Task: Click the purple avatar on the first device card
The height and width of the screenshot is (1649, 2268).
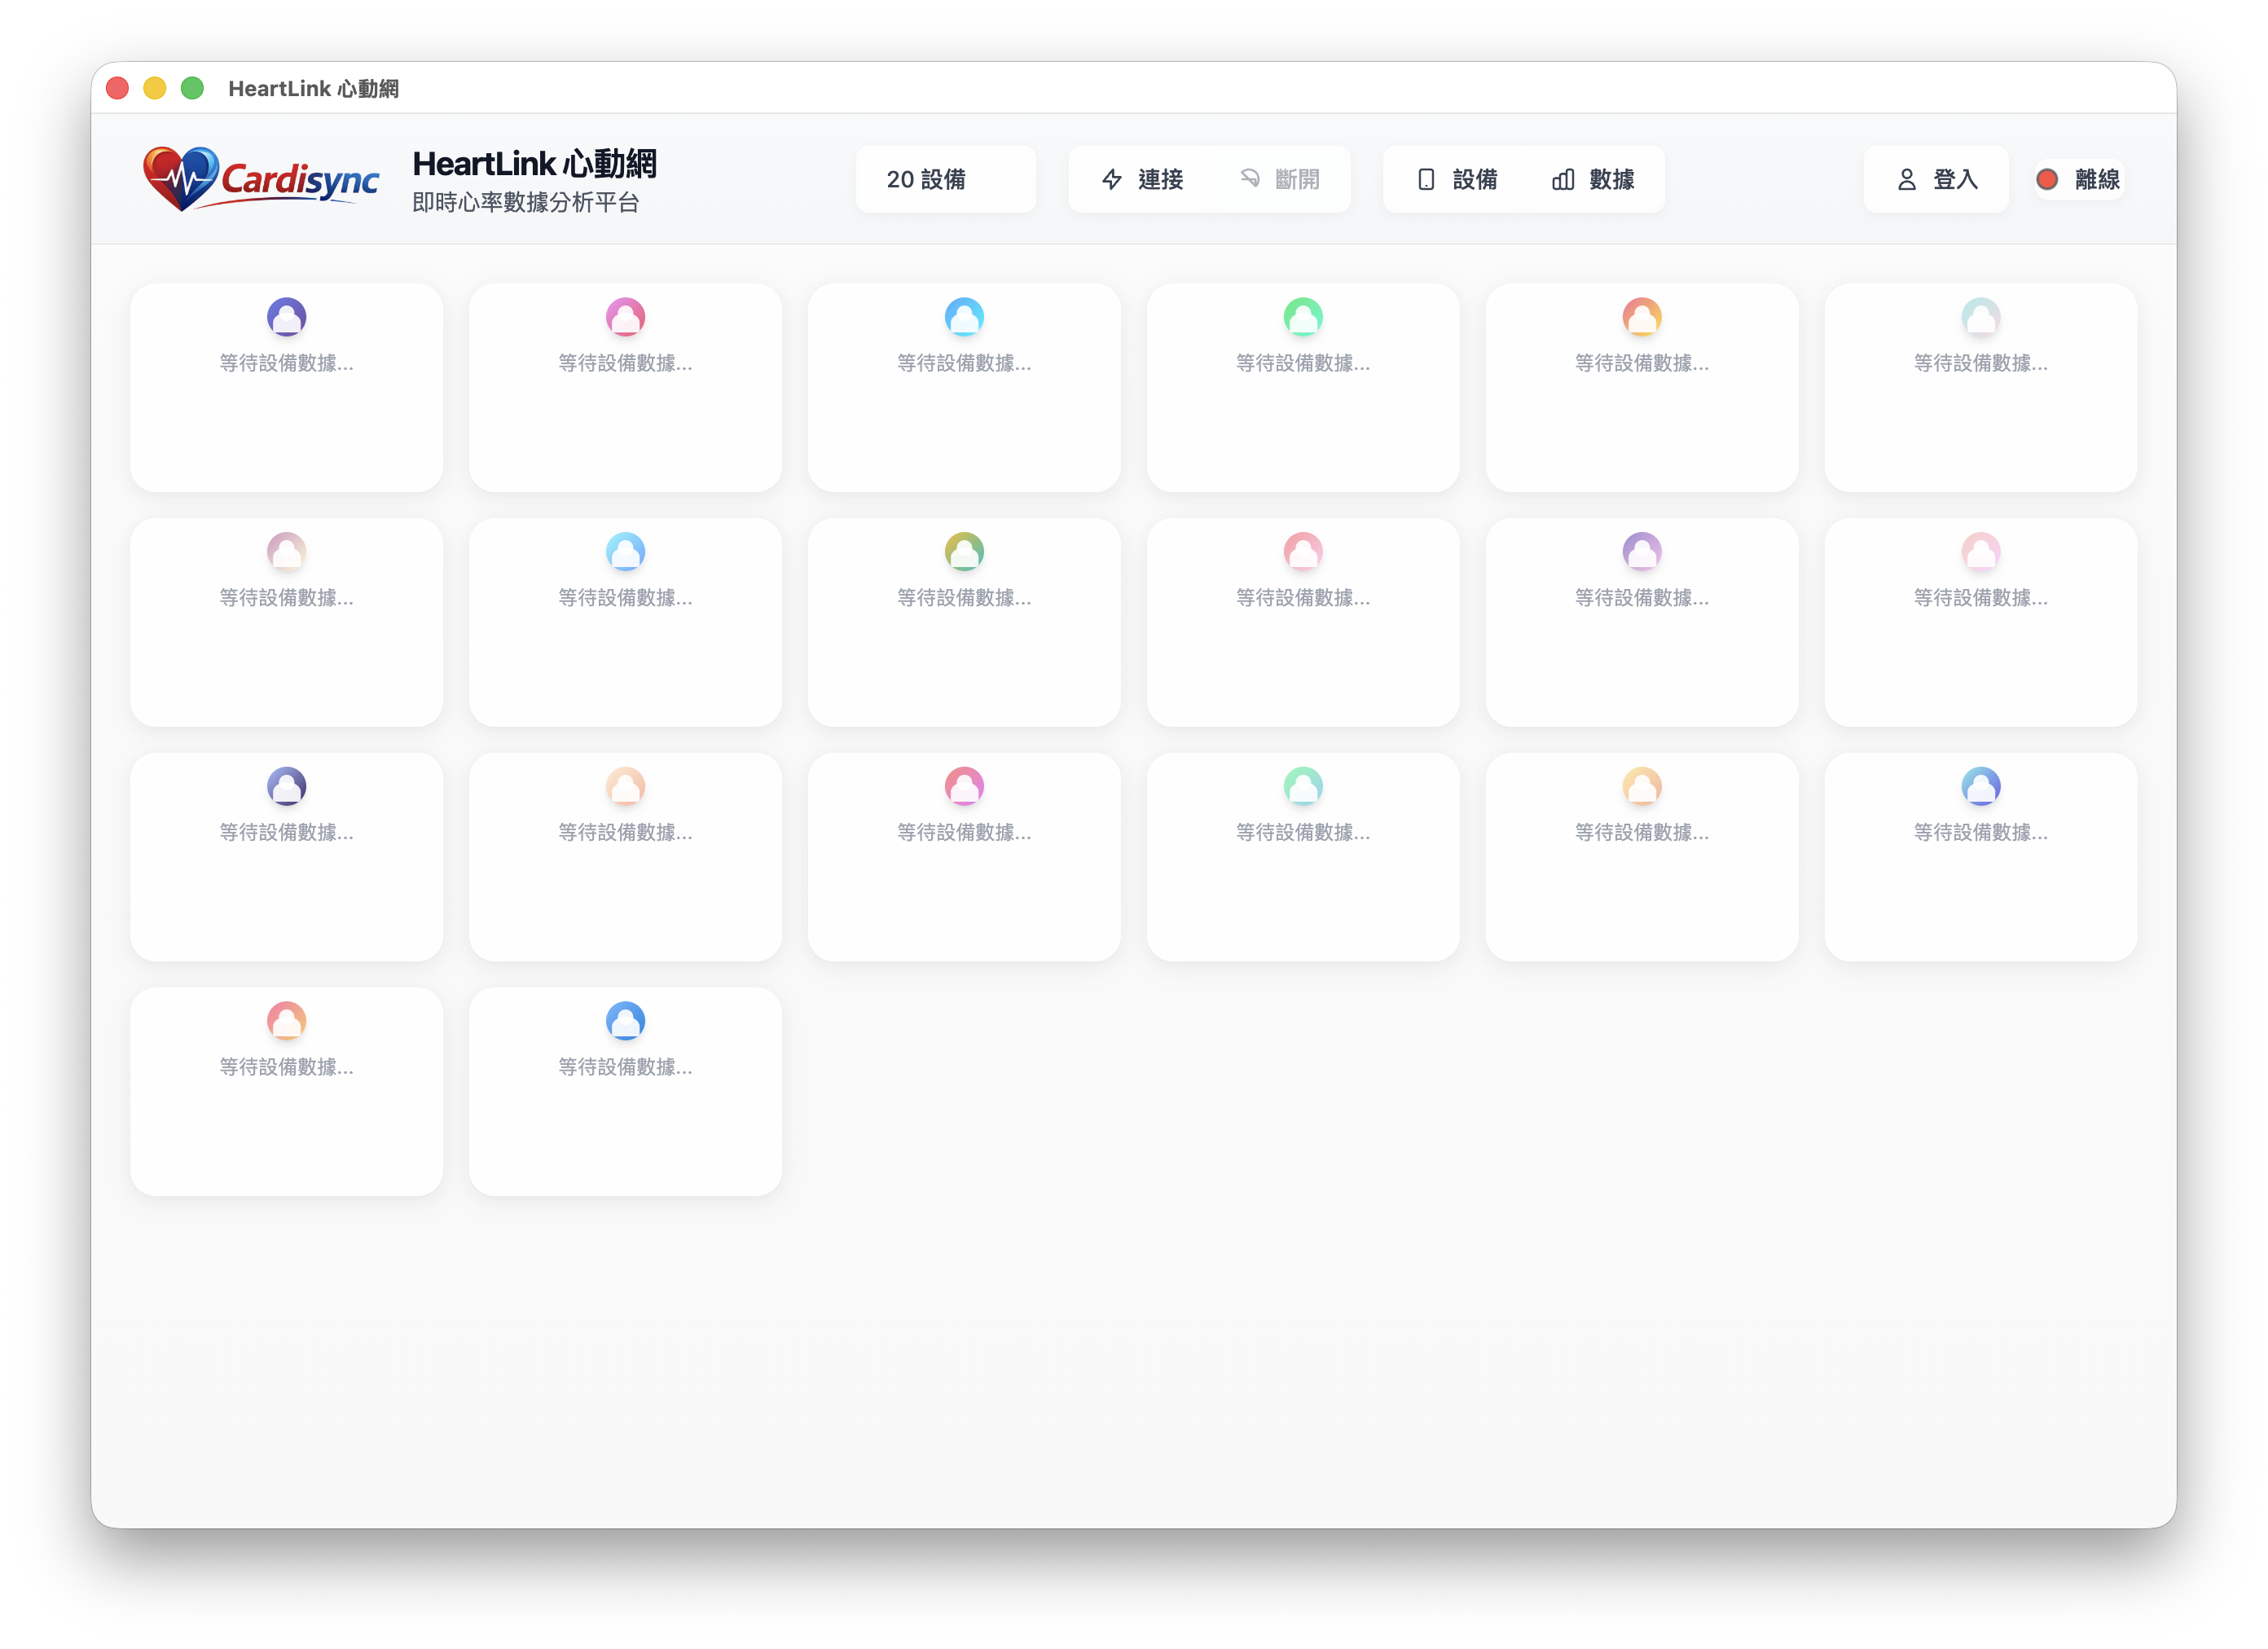Action: click(287, 317)
